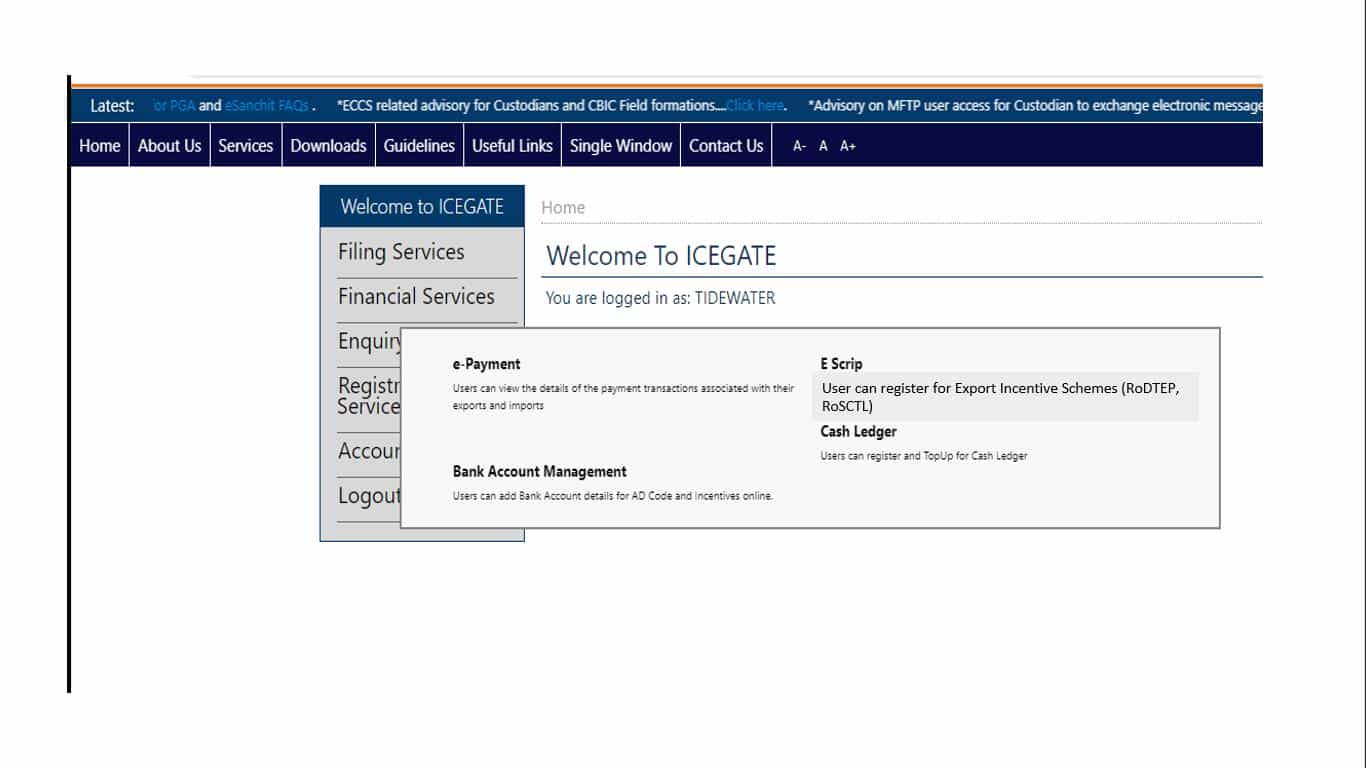The width and height of the screenshot is (1366, 768).
Task: Increase font size with A+ button
Action: (848, 147)
